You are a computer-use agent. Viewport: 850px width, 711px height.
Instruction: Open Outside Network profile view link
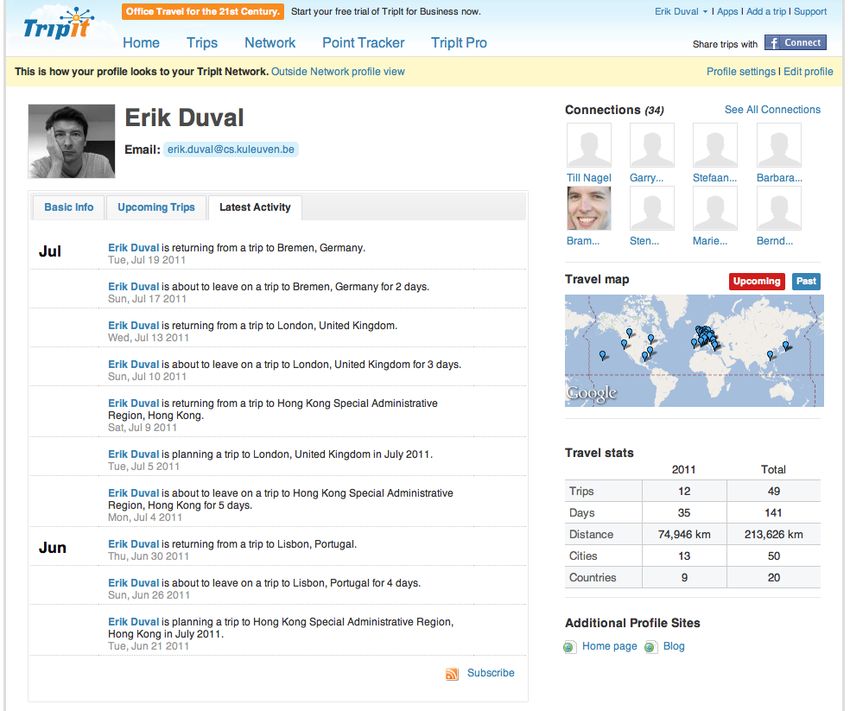(338, 72)
